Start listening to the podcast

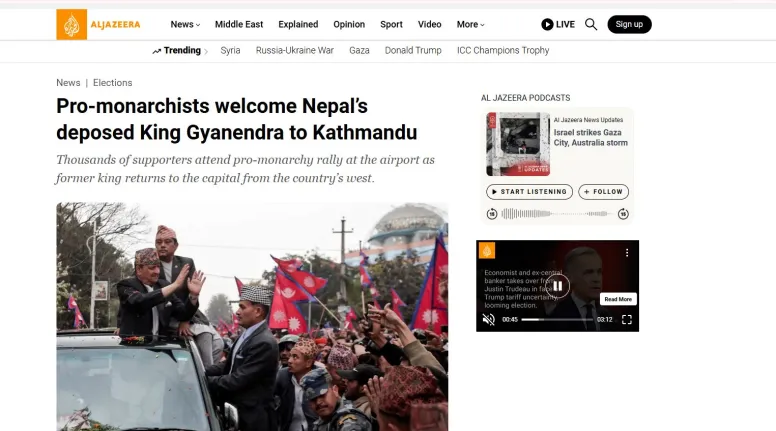coord(529,192)
